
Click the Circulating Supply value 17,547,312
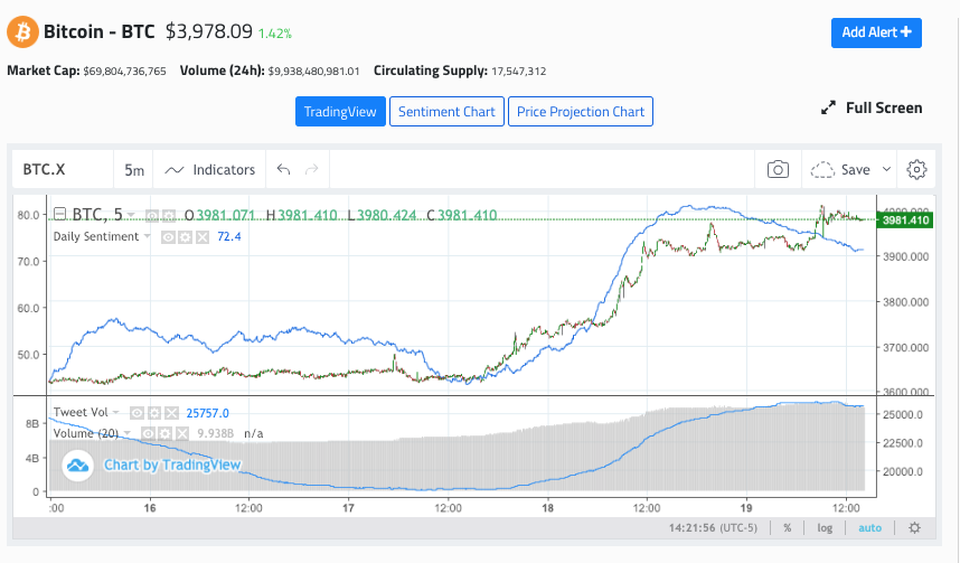pos(519,71)
